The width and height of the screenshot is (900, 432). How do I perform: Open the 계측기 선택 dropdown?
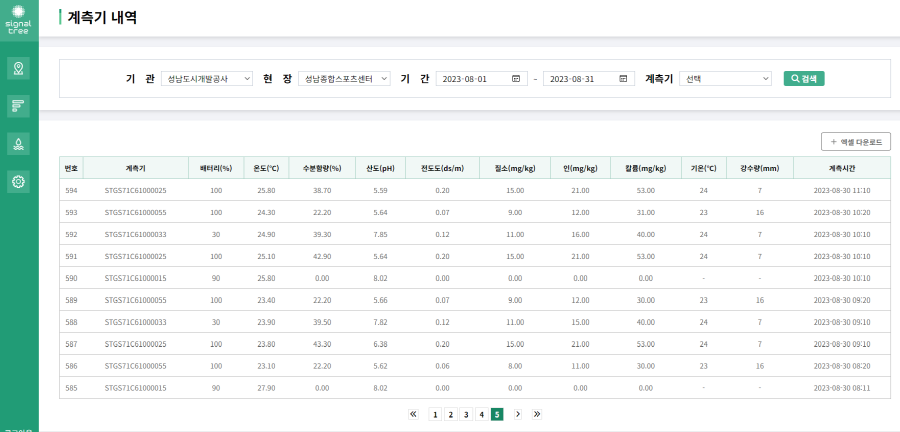coord(725,79)
